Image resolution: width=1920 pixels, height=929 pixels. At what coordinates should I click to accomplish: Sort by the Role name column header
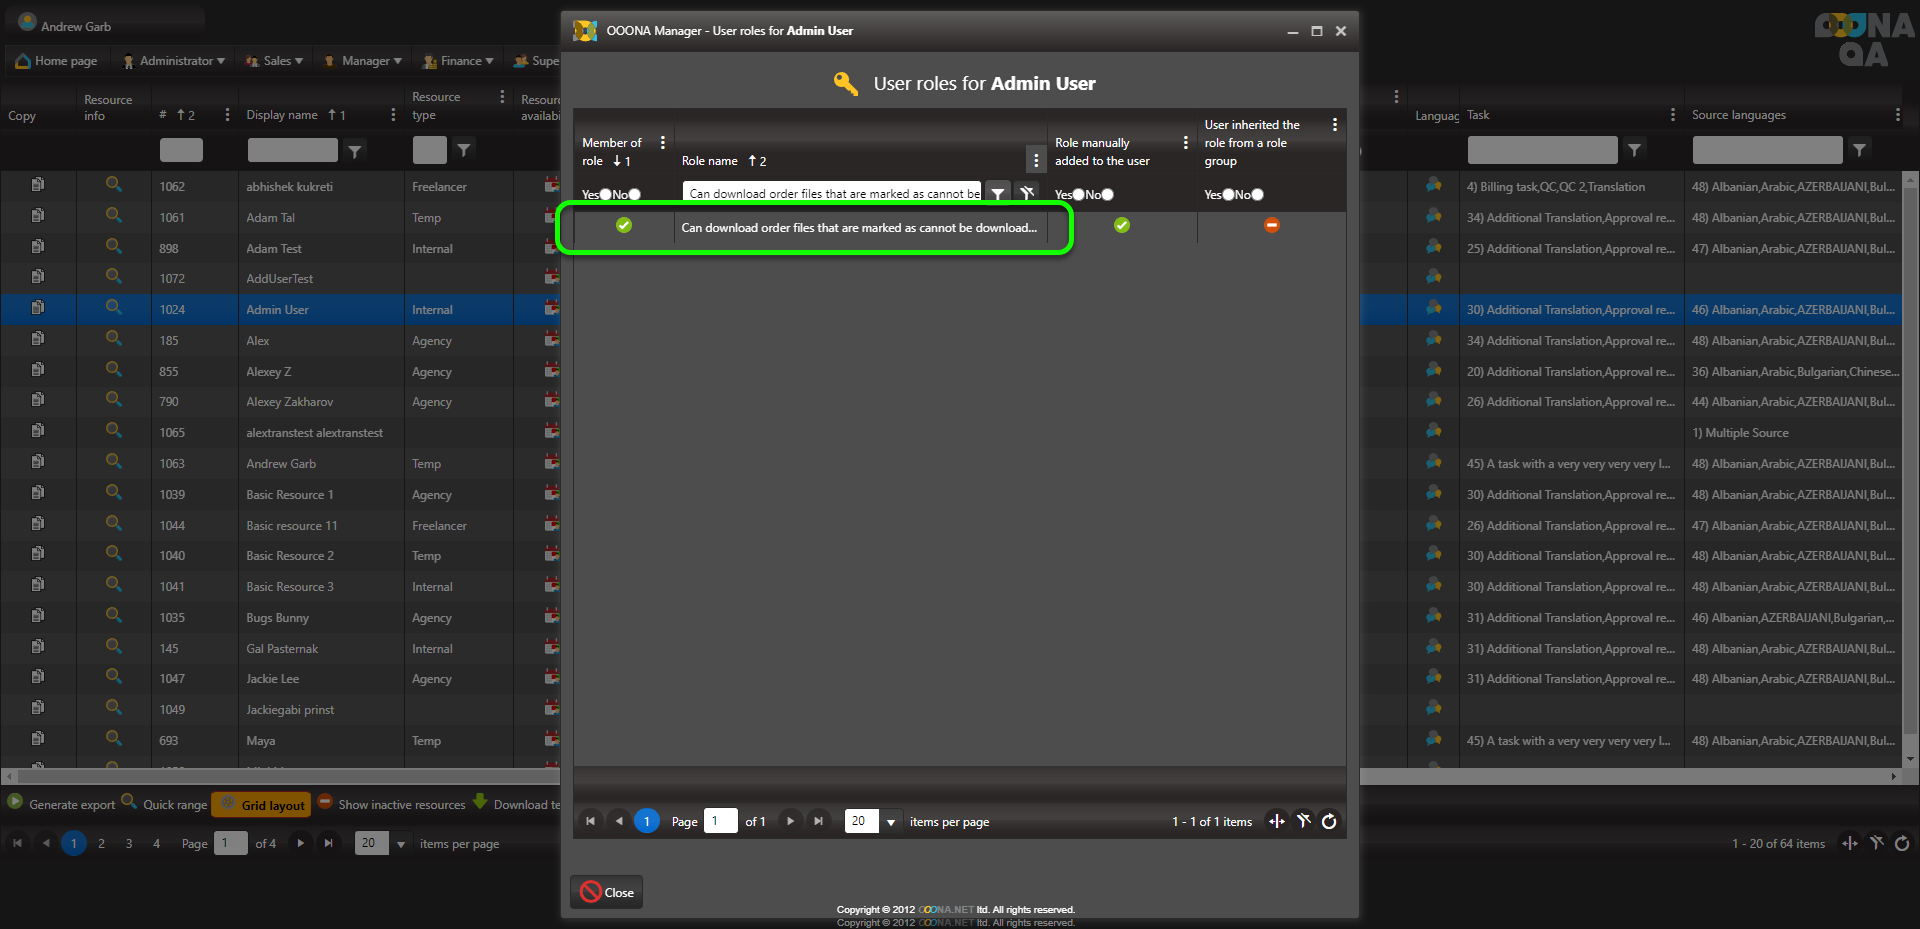coord(710,161)
